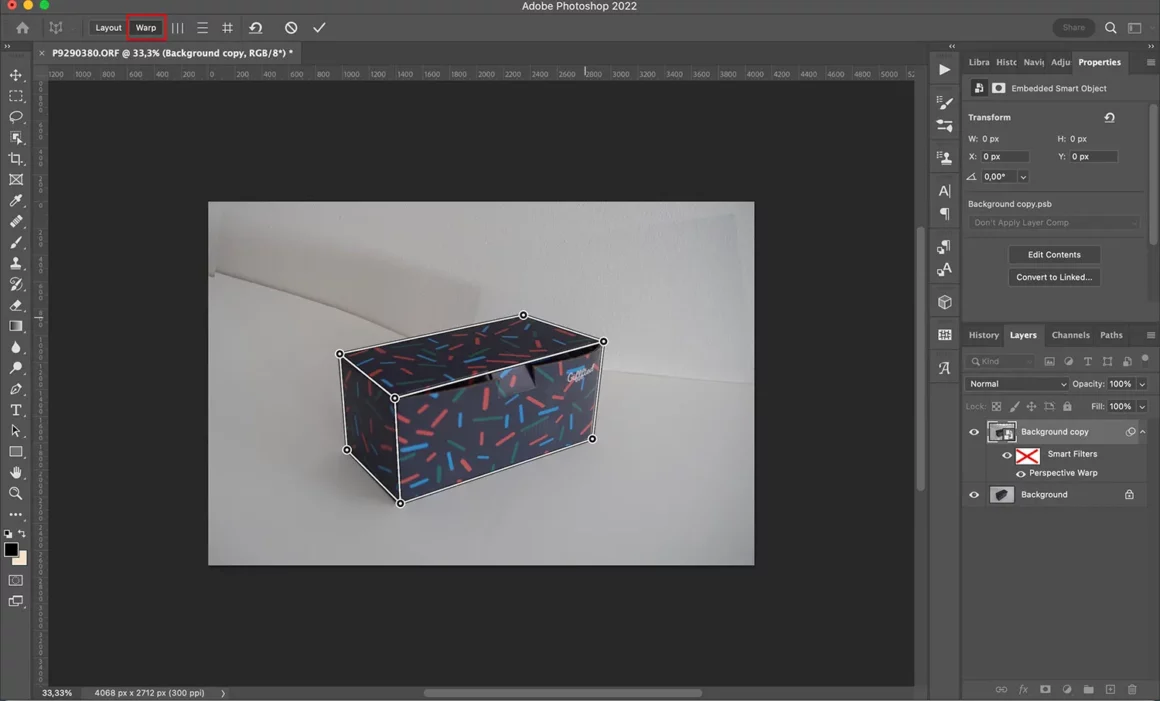Image resolution: width=1160 pixels, height=701 pixels.
Task: Open the Edit Toolbar three-dots menu
Action: pos(16,514)
